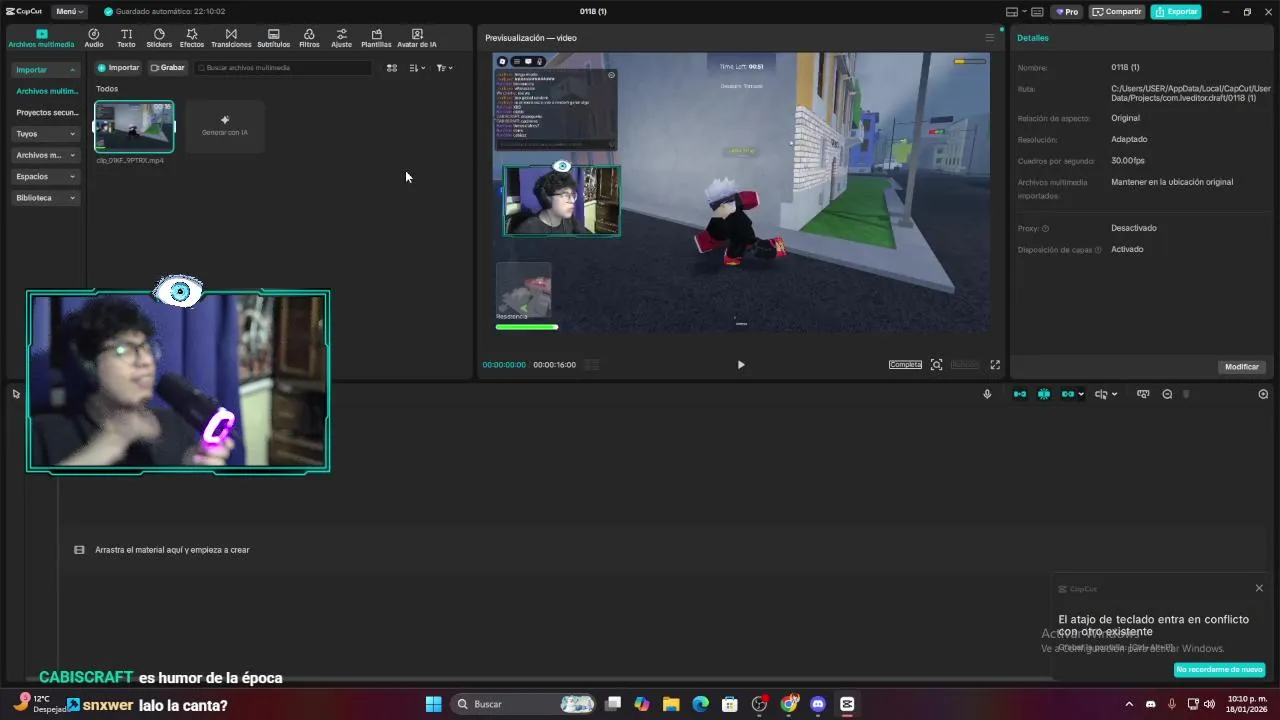Image resolution: width=1280 pixels, height=720 pixels.
Task: Open the linkage options dropdown arrow
Action: 1081,394
